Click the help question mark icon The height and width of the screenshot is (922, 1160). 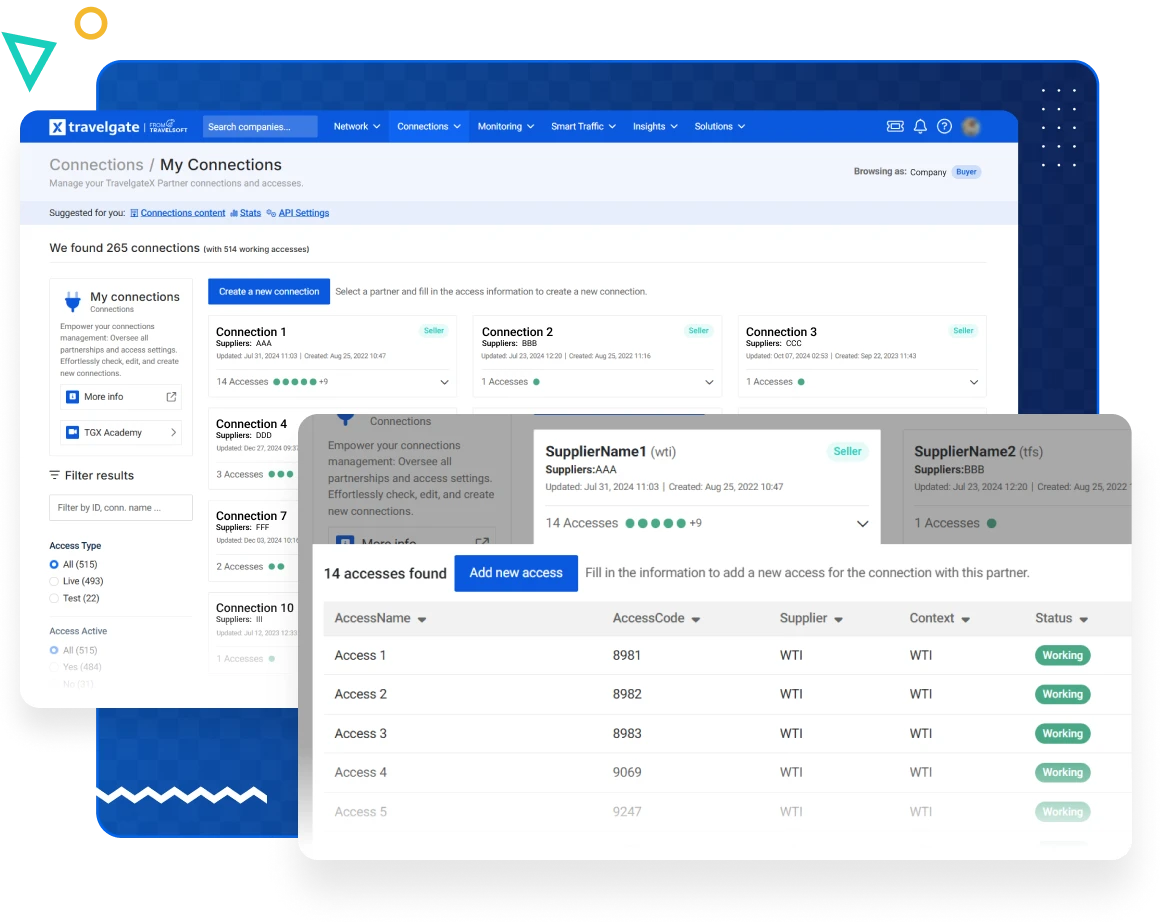(944, 127)
